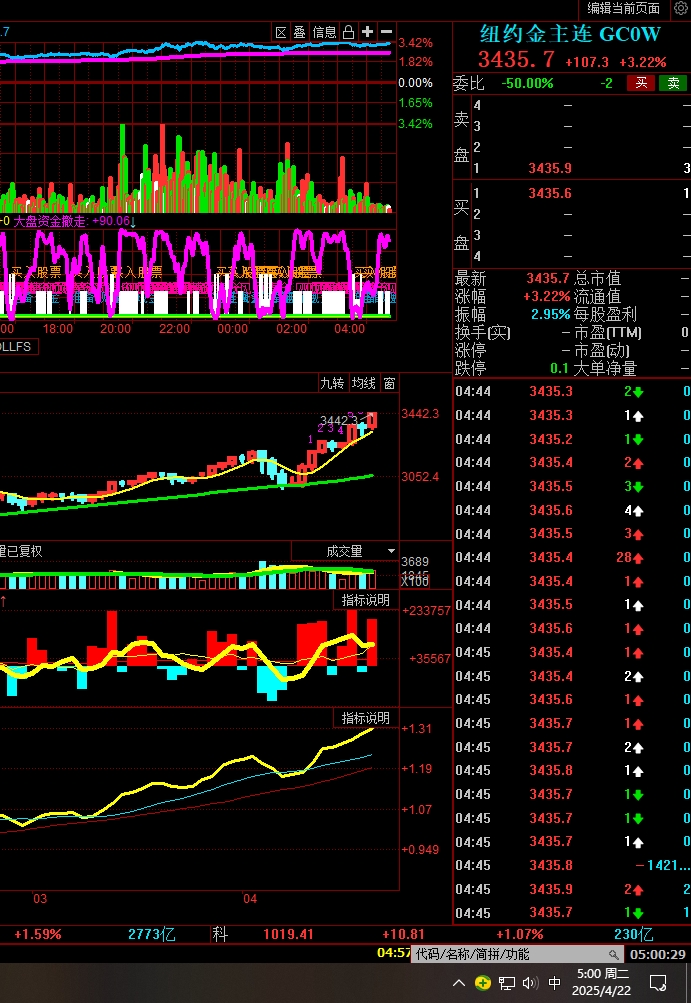Open the 信息 info button
This screenshot has height=1003, width=691.
324,32
